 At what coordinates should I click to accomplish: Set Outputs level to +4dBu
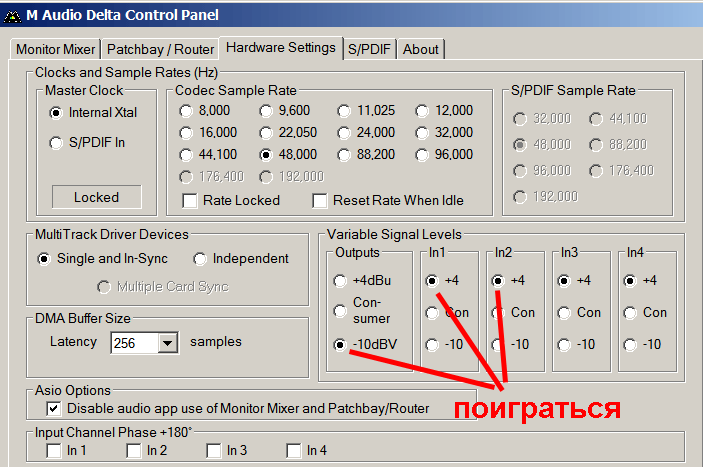point(342,282)
